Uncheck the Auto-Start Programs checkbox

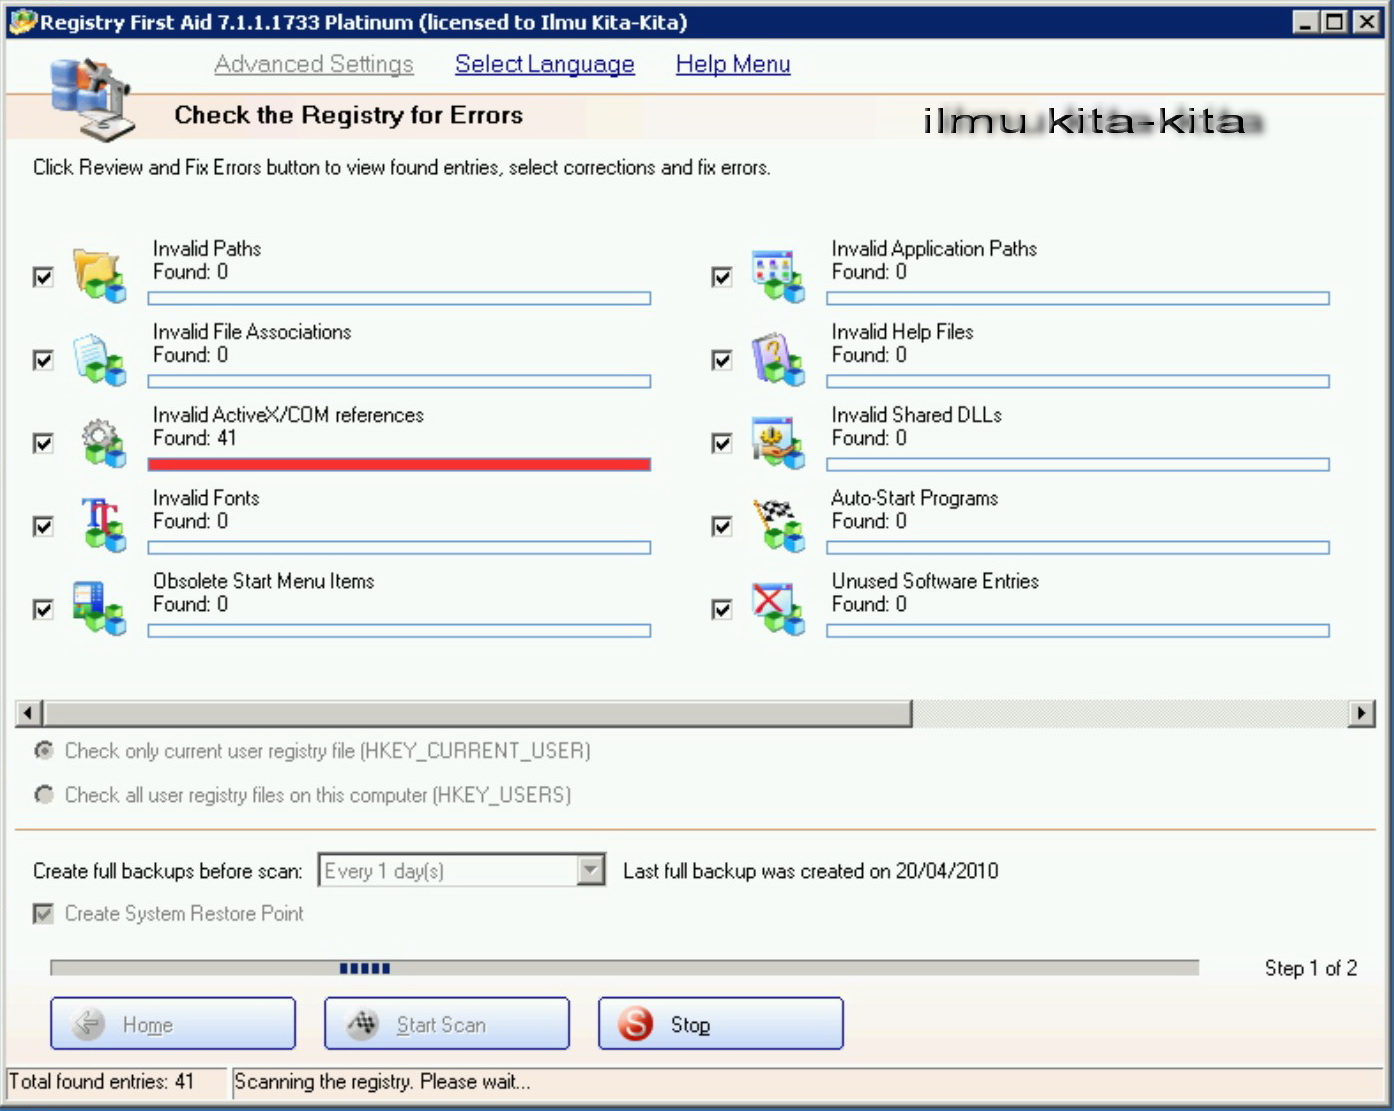click(721, 526)
